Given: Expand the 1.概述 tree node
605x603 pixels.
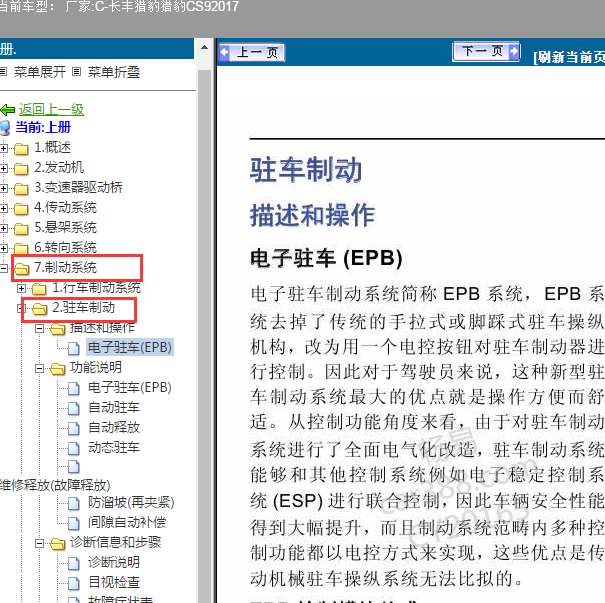Looking at the screenshot, I should pyautogui.click(x=3, y=148).
